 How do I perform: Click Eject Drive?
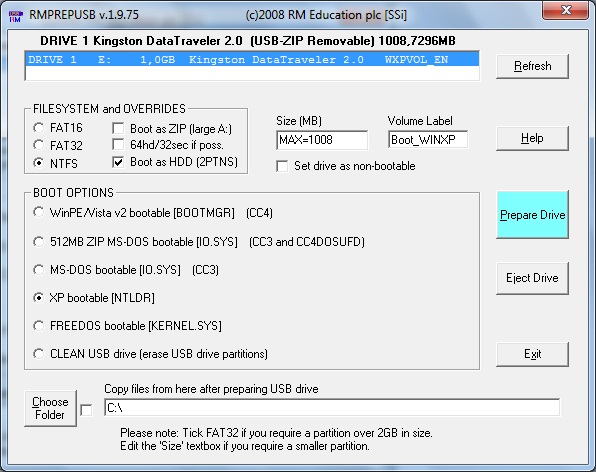(532, 278)
